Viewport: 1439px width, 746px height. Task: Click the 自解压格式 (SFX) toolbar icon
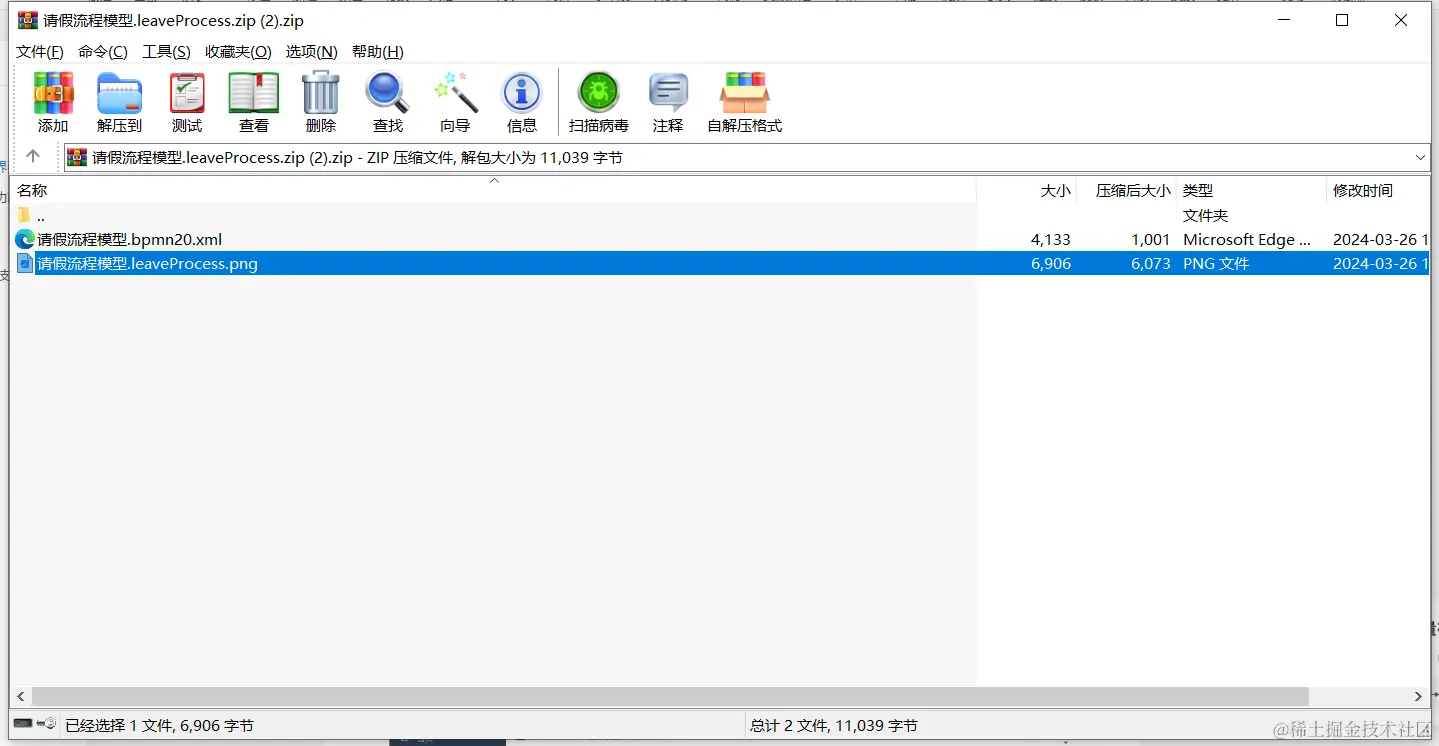point(745,93)
